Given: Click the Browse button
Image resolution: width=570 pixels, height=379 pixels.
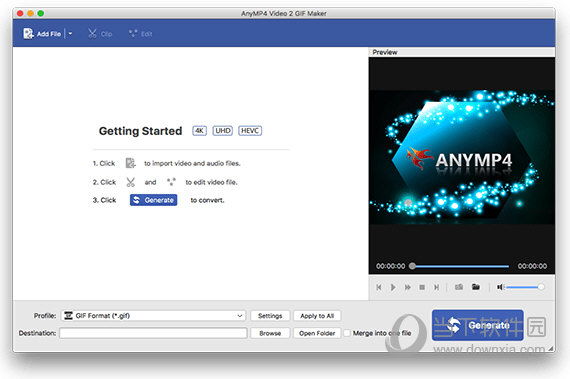Looking at the screenshot, I should tap(270, 333).
